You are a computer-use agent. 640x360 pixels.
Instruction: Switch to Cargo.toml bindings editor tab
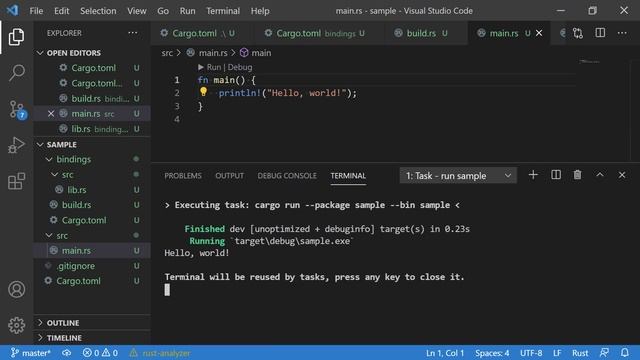tap(319, 33)
